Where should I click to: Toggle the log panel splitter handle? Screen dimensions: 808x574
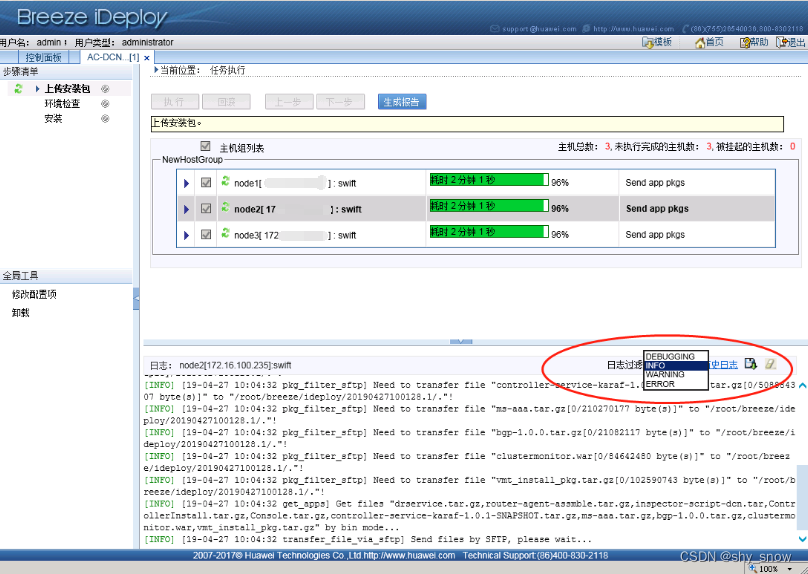[x=461, y=341]
